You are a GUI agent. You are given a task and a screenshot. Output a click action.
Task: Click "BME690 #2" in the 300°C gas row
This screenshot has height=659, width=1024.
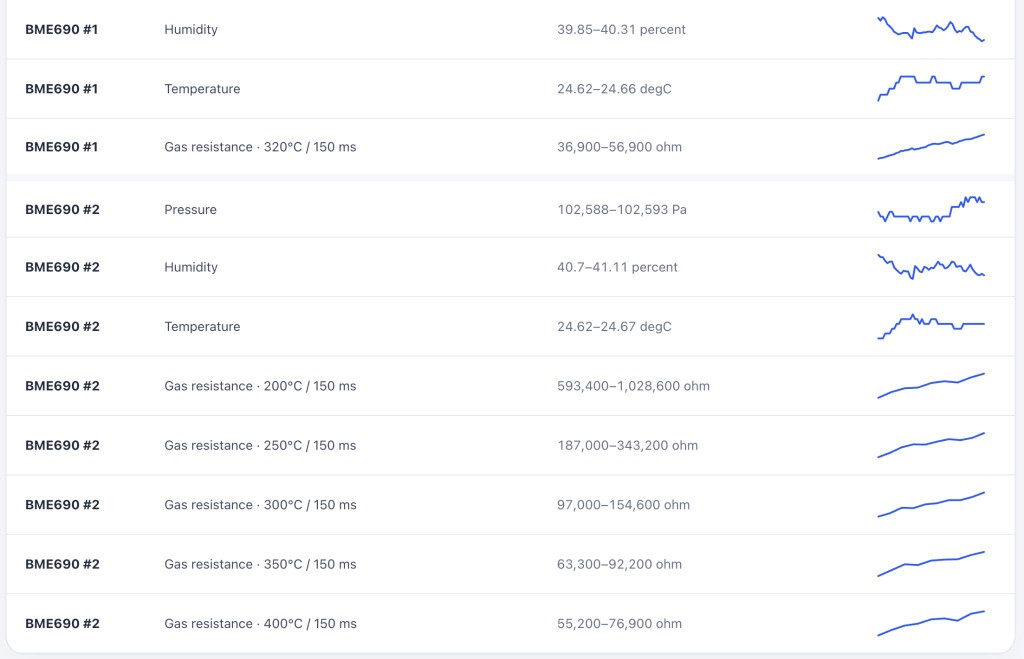coord(62,505)
